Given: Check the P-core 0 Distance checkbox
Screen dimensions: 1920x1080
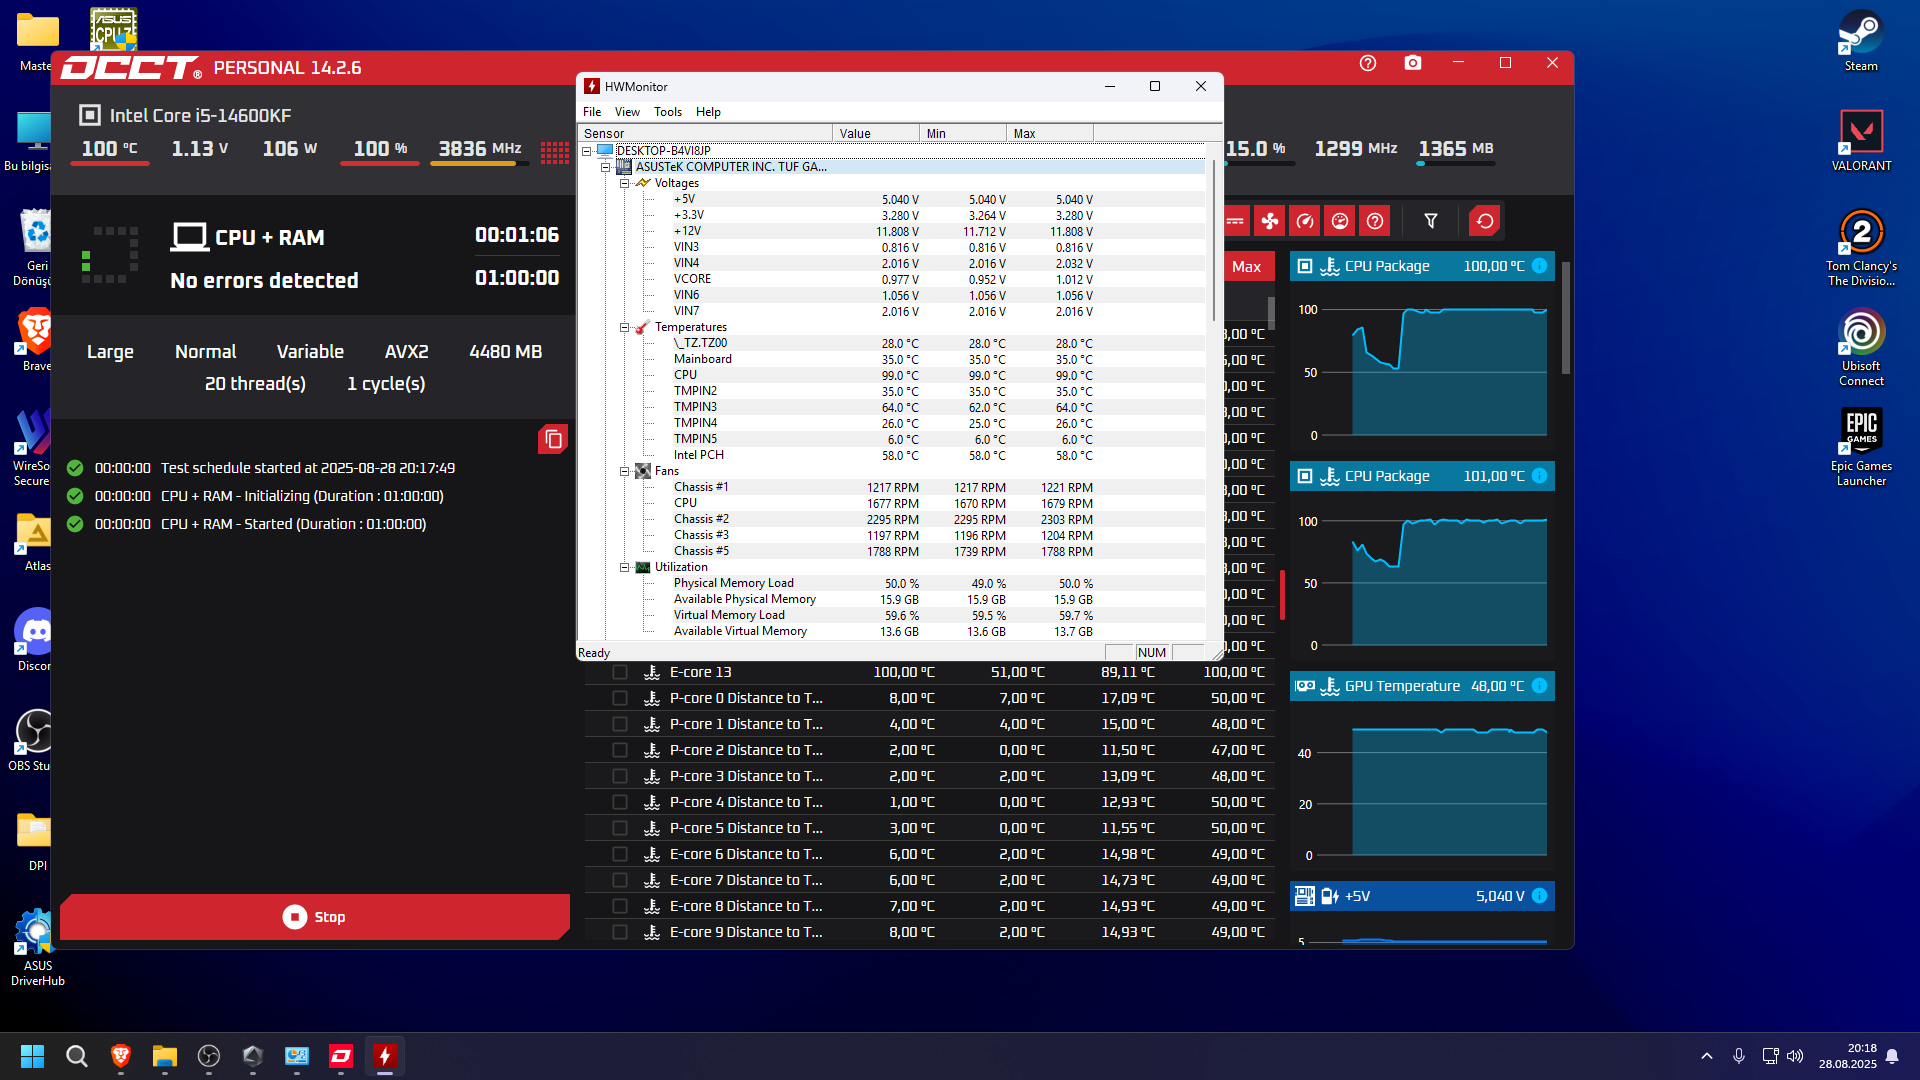Looking at the screenshot, I should coord(620,698).
